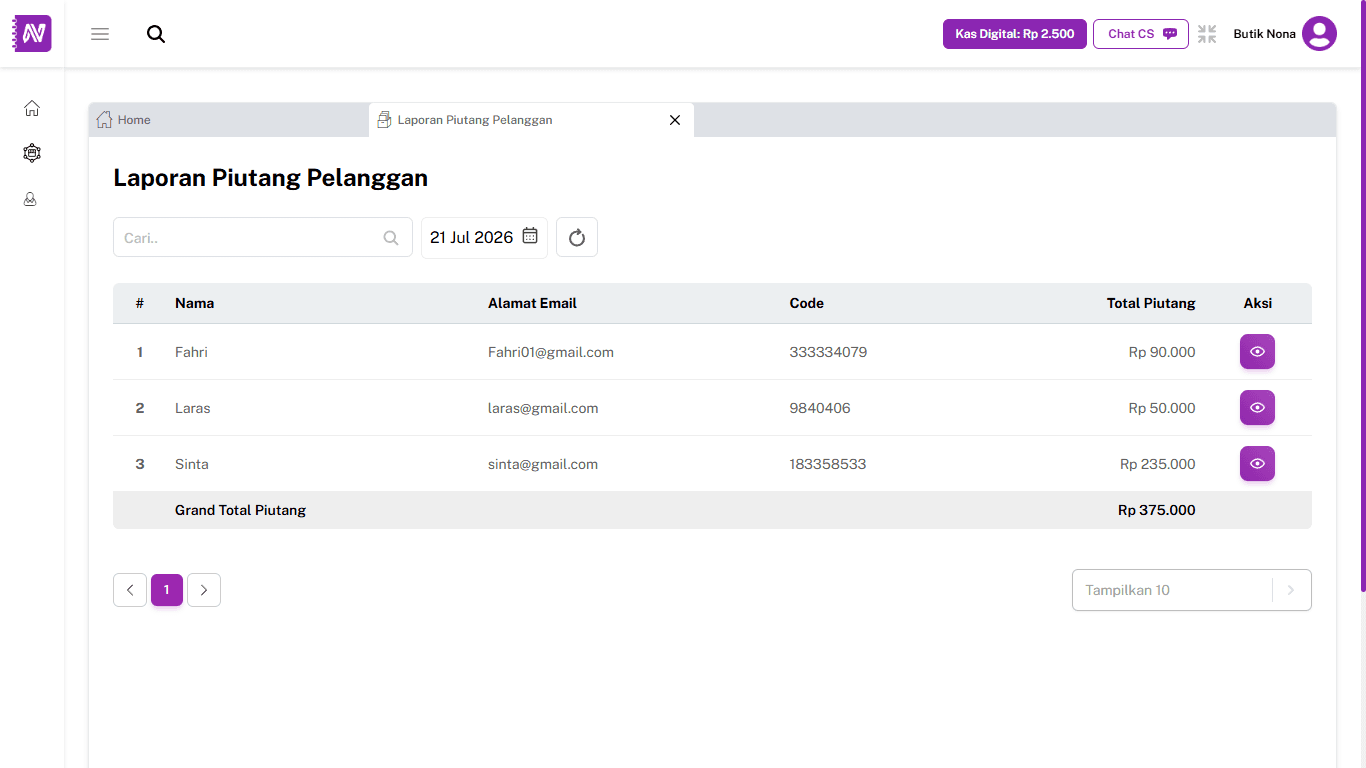Open the Tampilkan 10 dropdown

(x=1191, y=590)
